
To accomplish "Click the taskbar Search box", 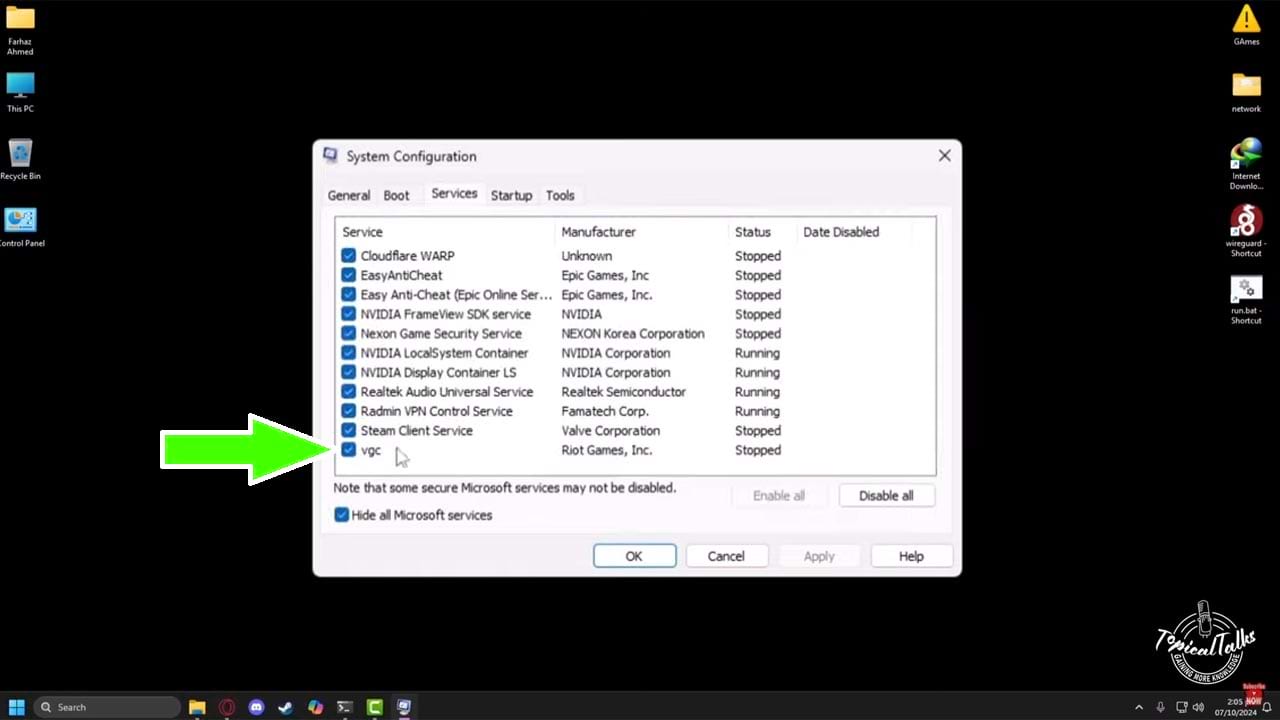I will pyautogui.click(x=107, y=707).
